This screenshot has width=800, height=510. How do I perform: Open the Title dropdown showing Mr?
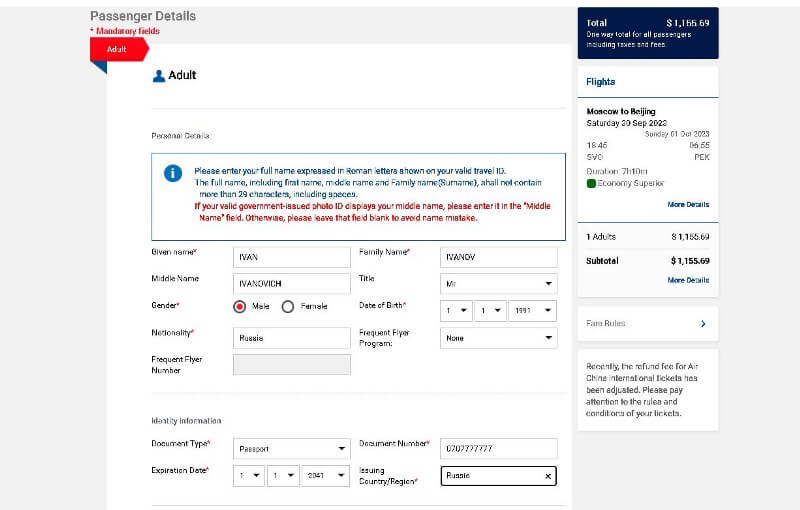(x=498, y=284)
